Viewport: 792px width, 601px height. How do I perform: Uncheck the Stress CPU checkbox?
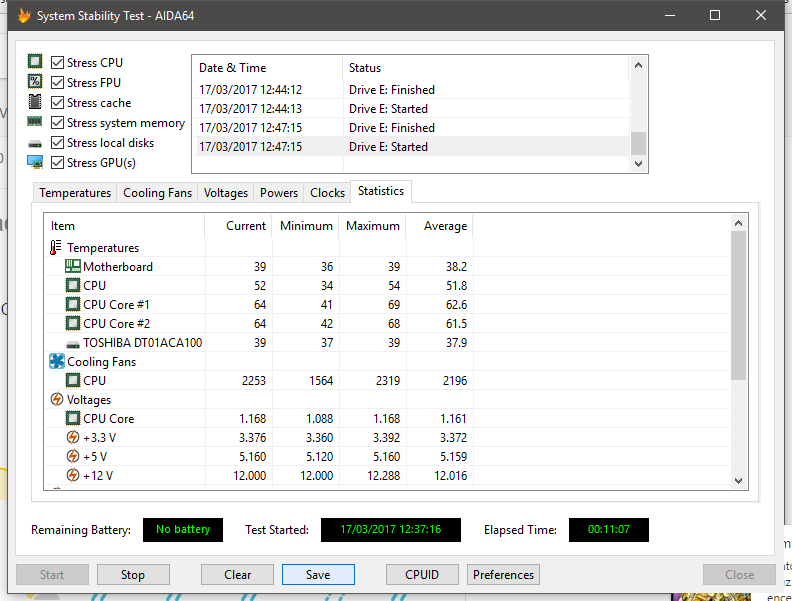point(58,62)
